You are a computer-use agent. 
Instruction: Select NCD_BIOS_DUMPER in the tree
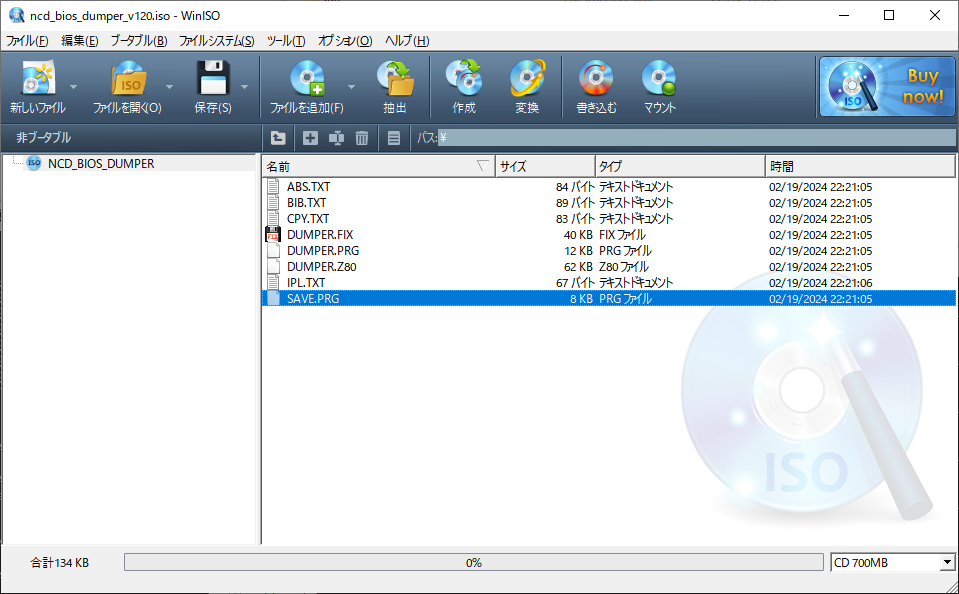(x=101, y=164)
